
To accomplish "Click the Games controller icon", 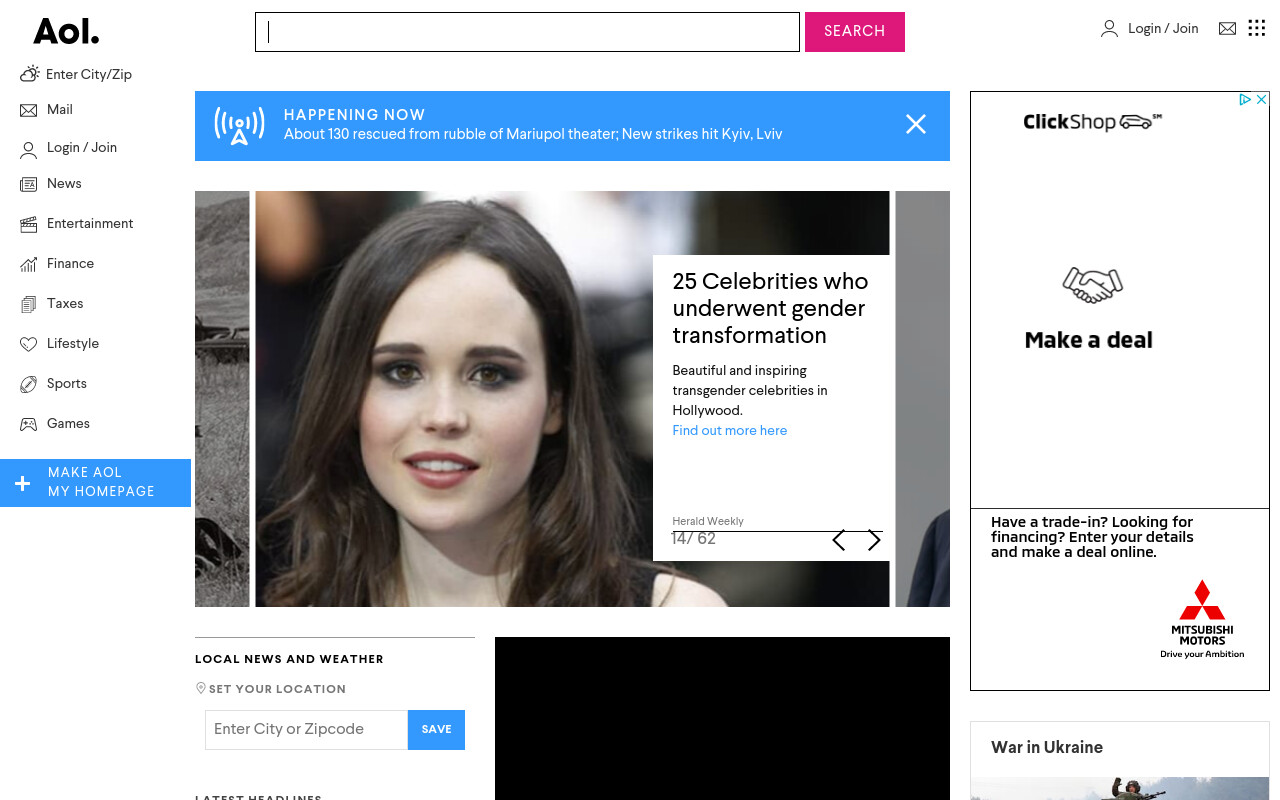I will point(29,424).
